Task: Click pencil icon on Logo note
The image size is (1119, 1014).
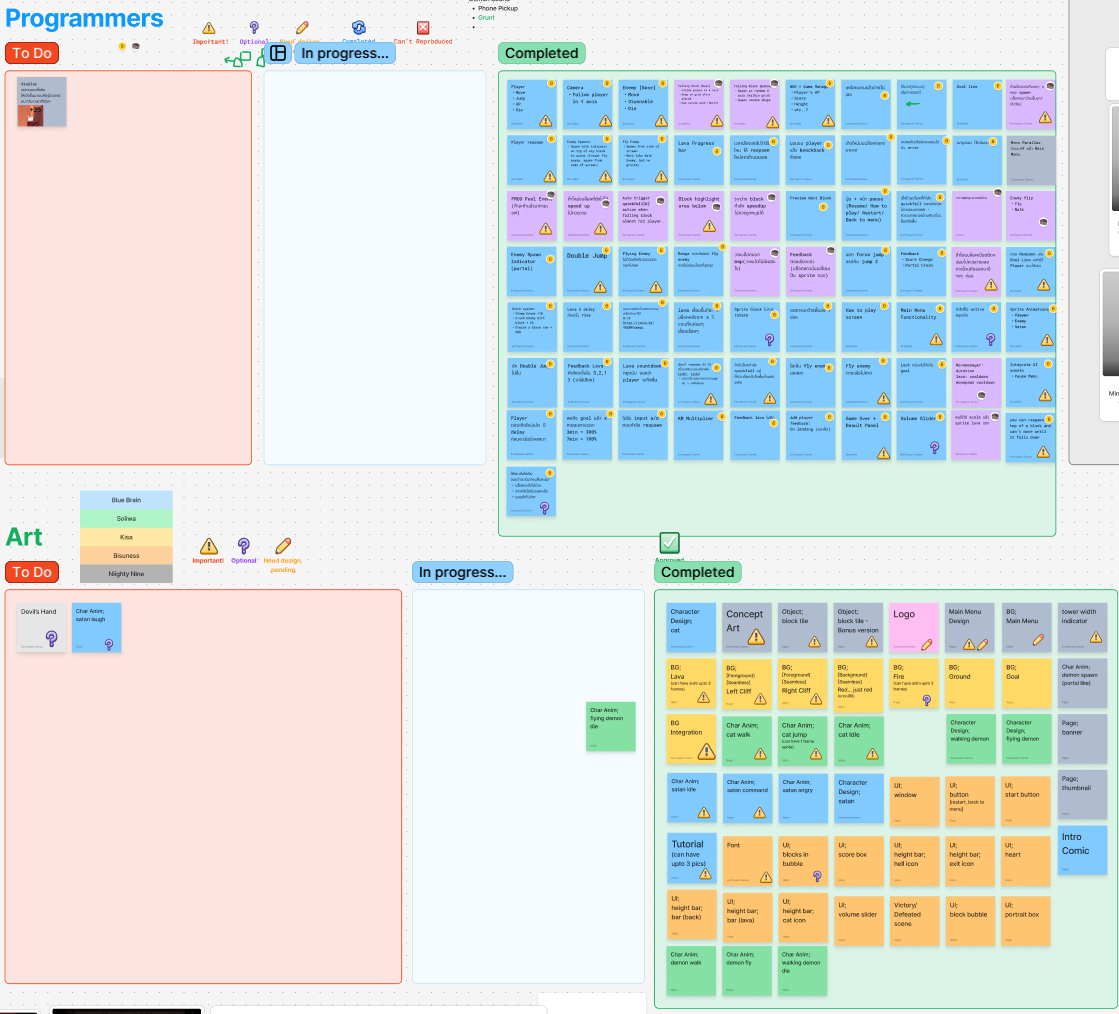Action: [926, 644]
